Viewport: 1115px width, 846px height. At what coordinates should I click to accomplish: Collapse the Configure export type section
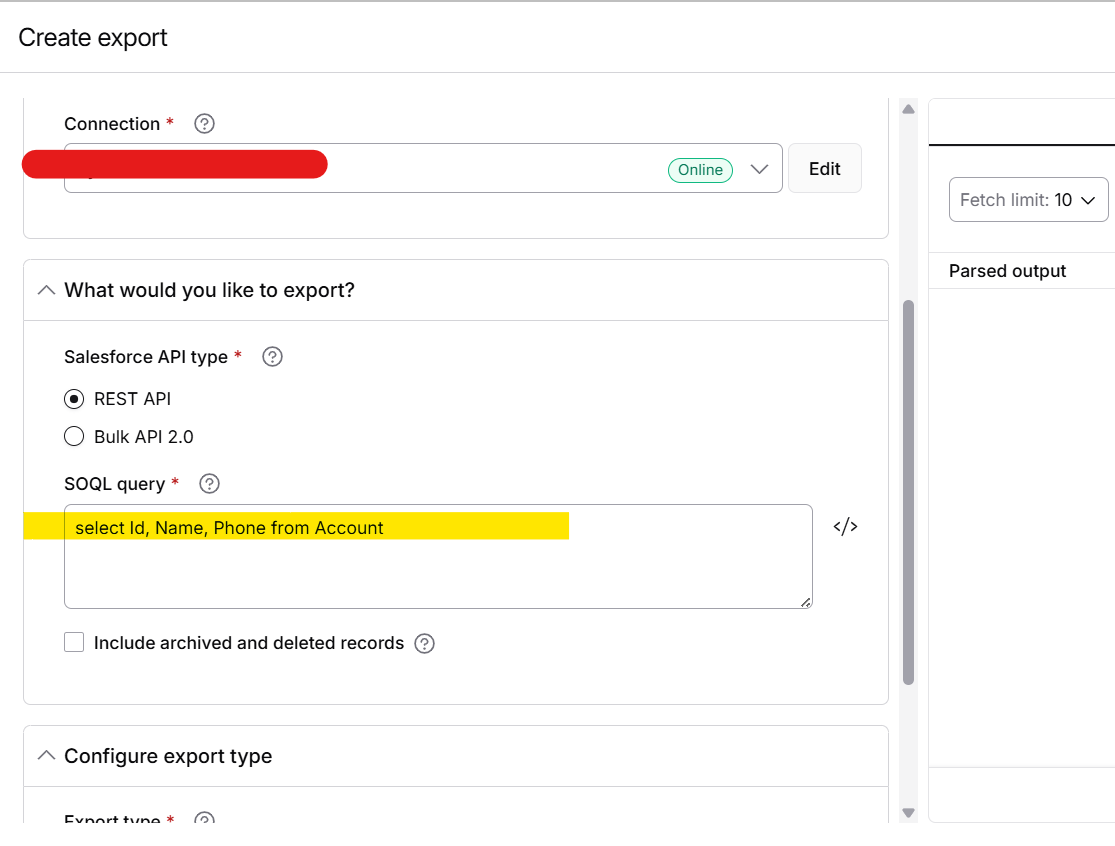[x=46, y=755]
